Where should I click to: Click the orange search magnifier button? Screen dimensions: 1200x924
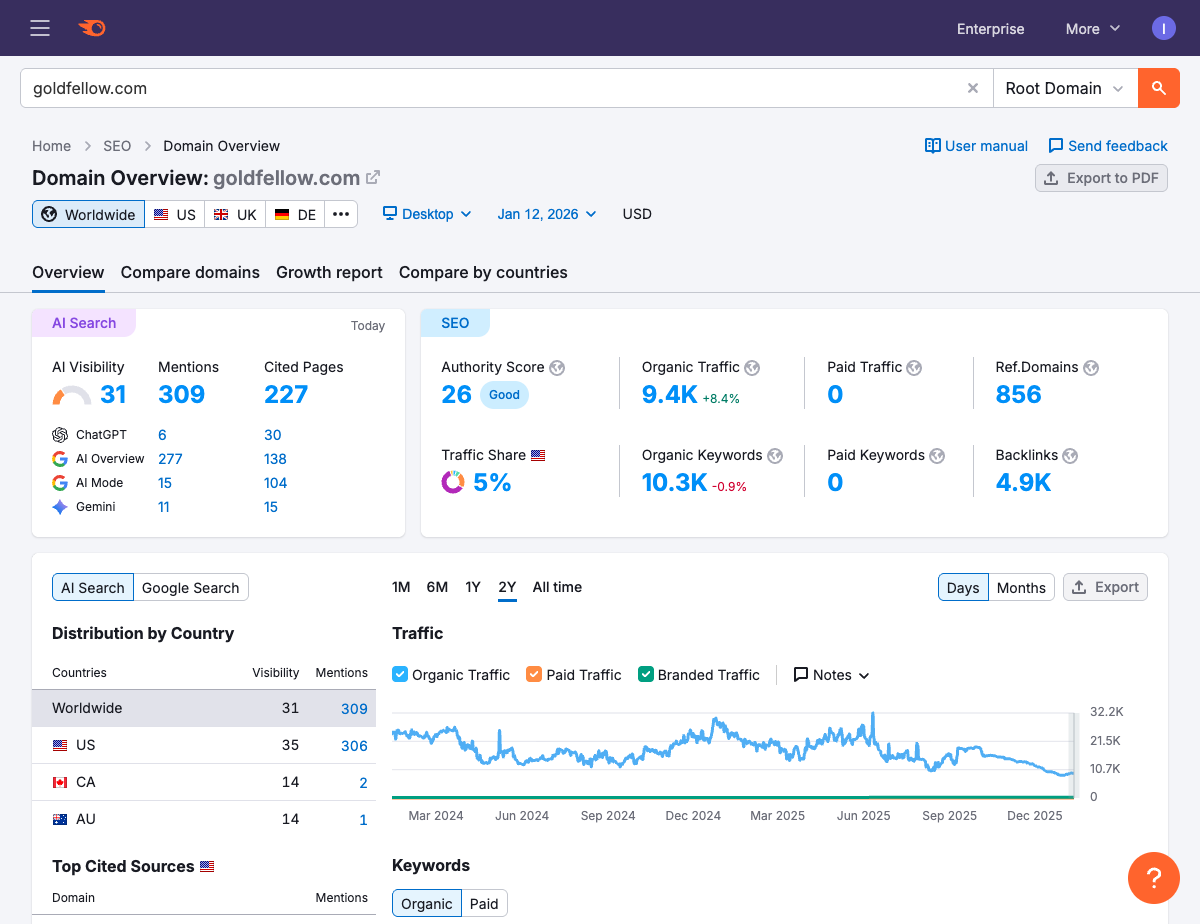point(1158,88)
